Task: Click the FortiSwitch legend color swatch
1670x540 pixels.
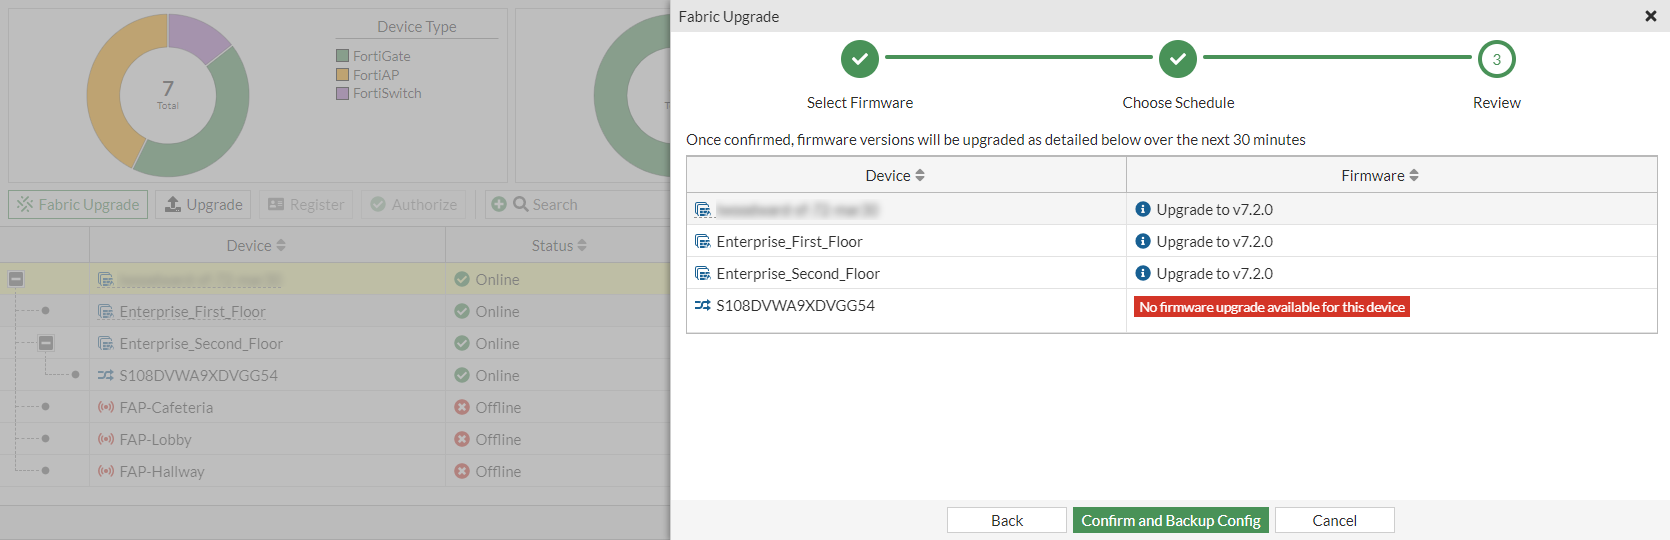Action: pyautogui.click(x=343, y=93)
